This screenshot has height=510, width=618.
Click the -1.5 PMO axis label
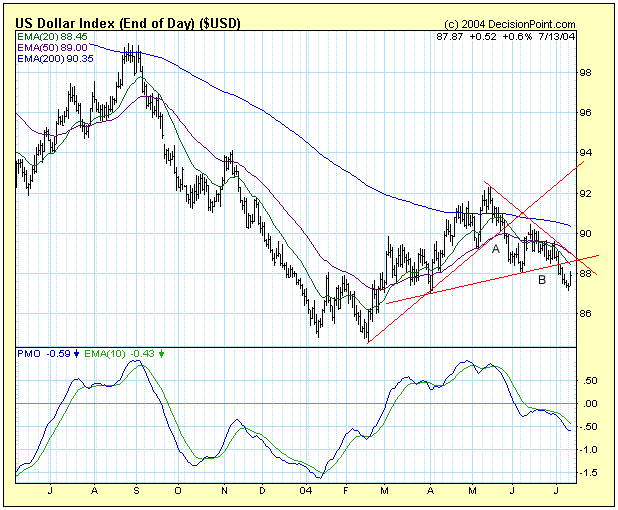coord(590,473)
